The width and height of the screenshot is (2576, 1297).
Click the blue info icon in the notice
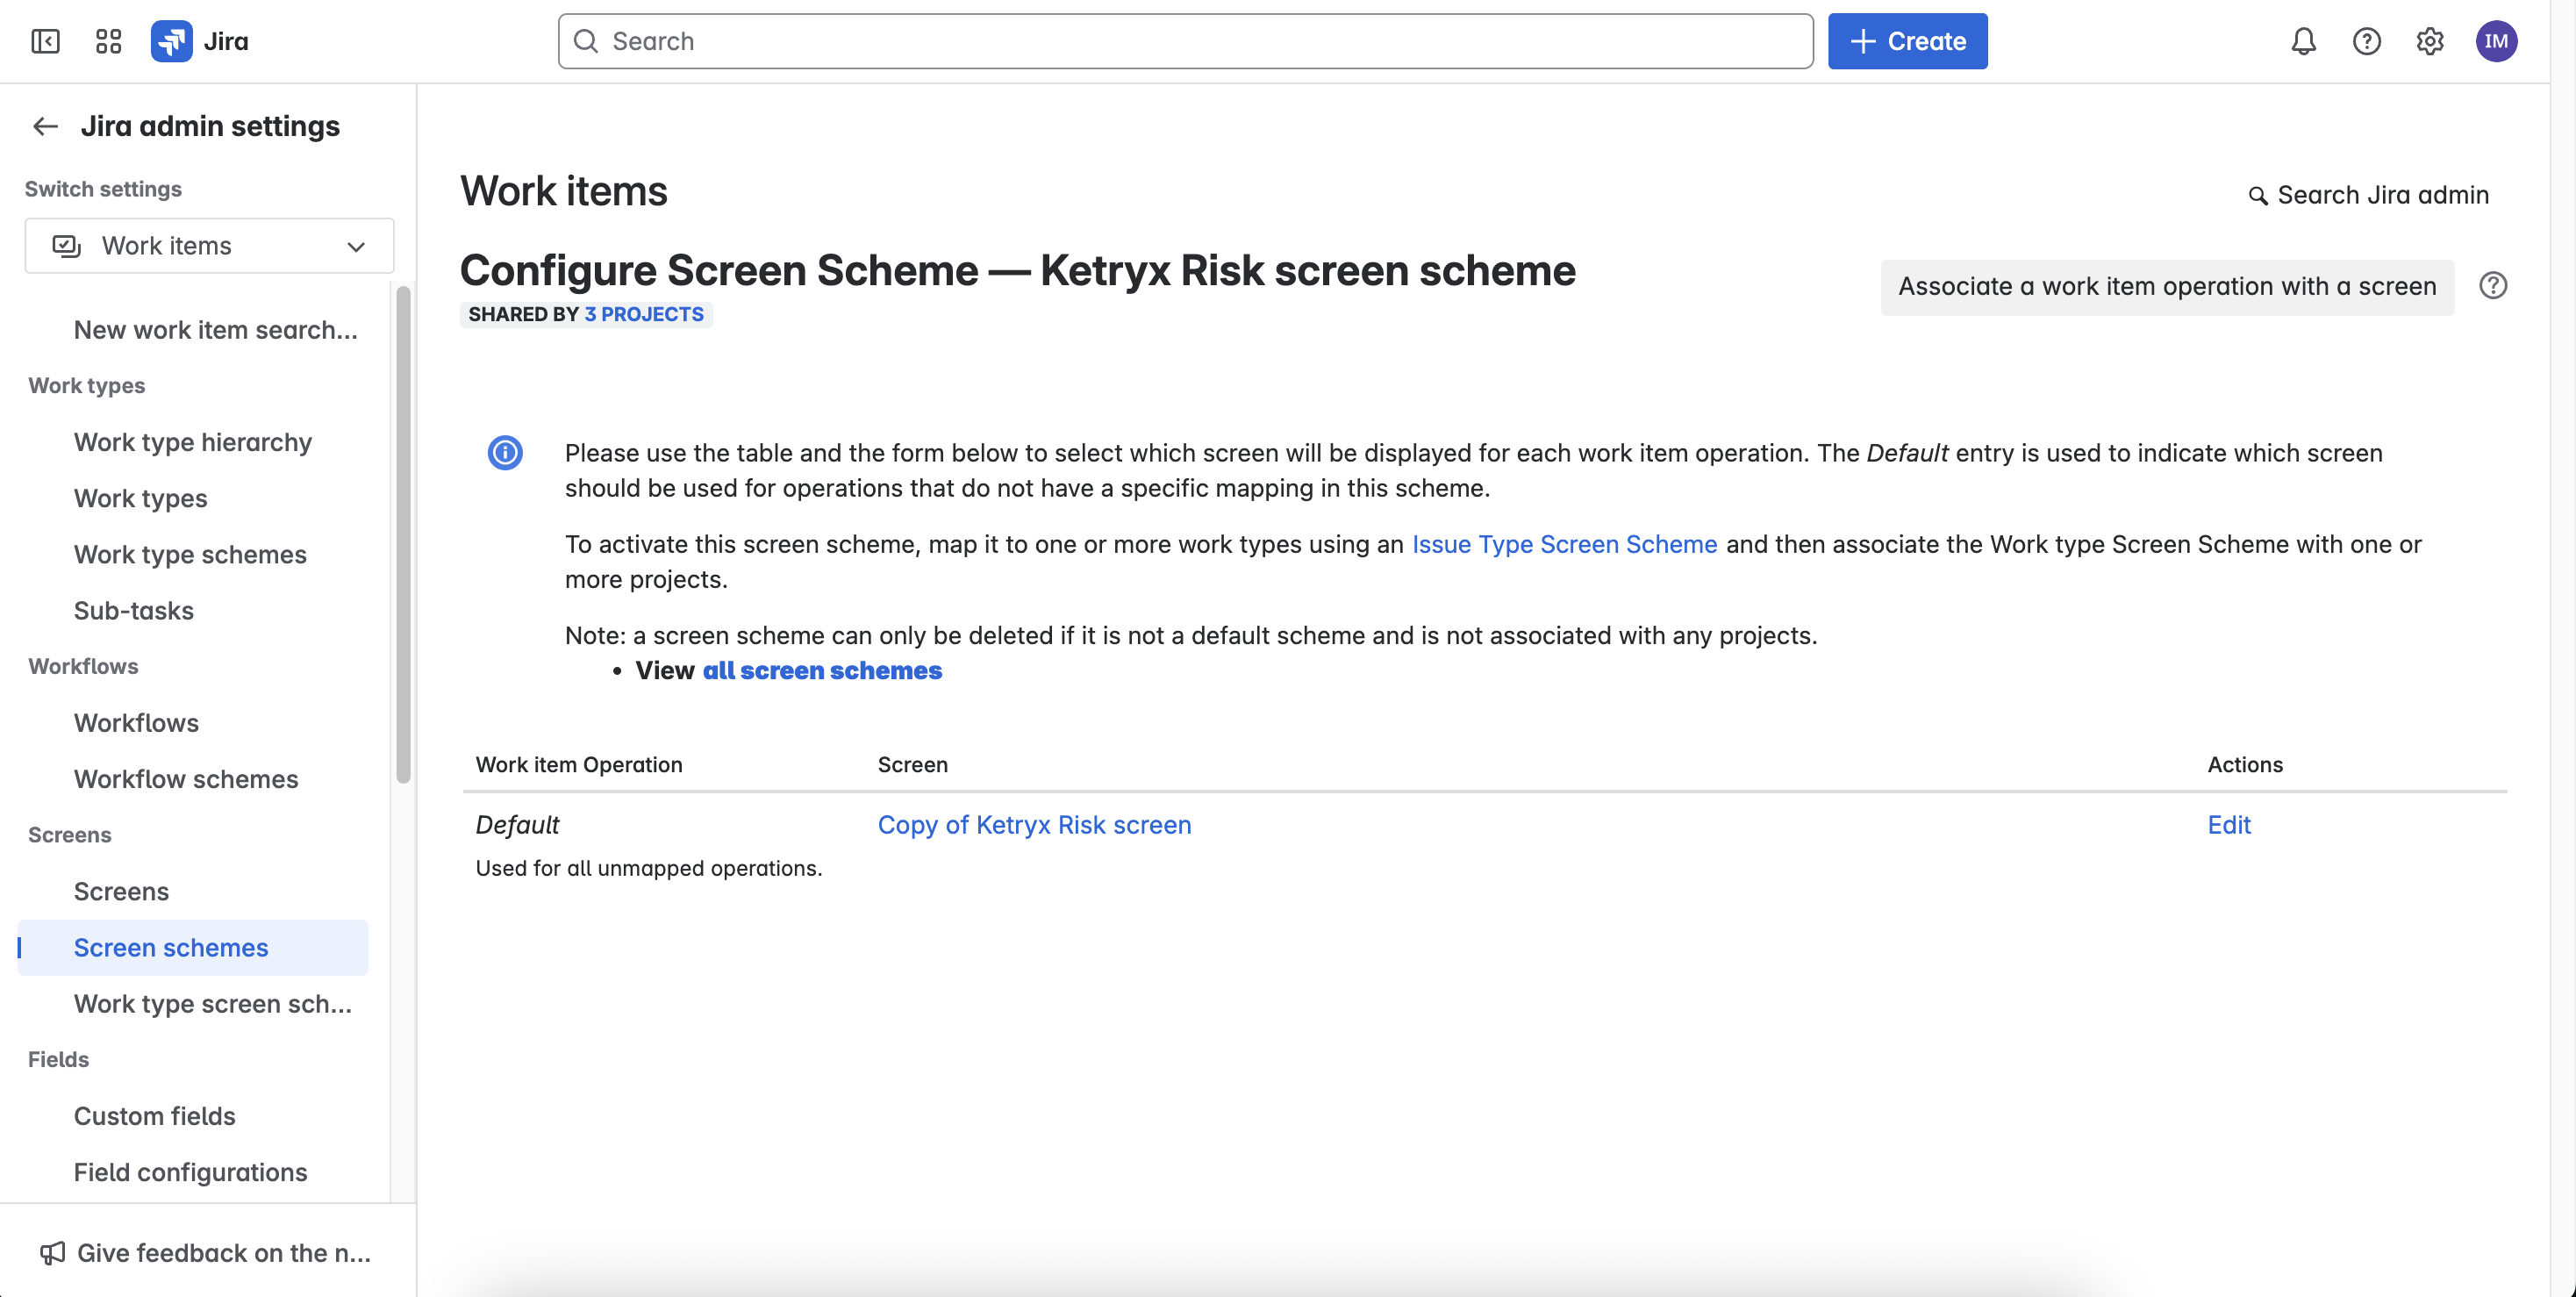[505, 453]
